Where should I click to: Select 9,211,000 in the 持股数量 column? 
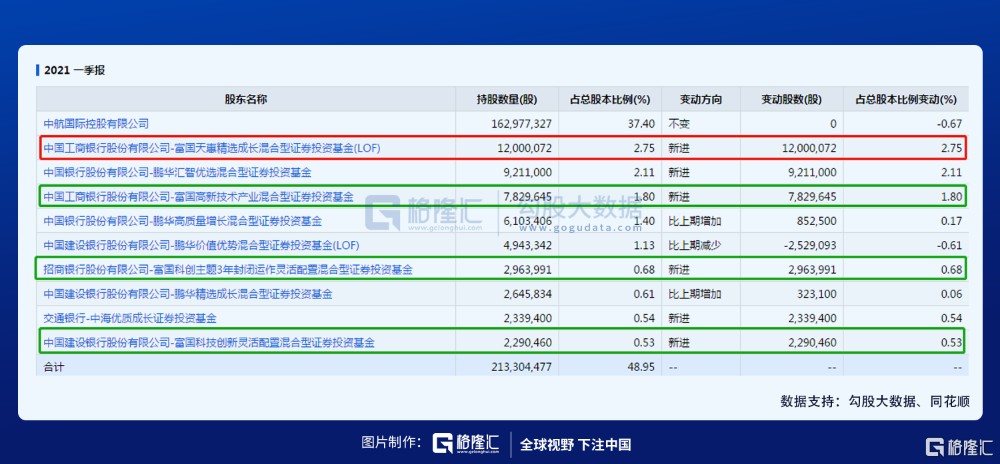(527, 172)
